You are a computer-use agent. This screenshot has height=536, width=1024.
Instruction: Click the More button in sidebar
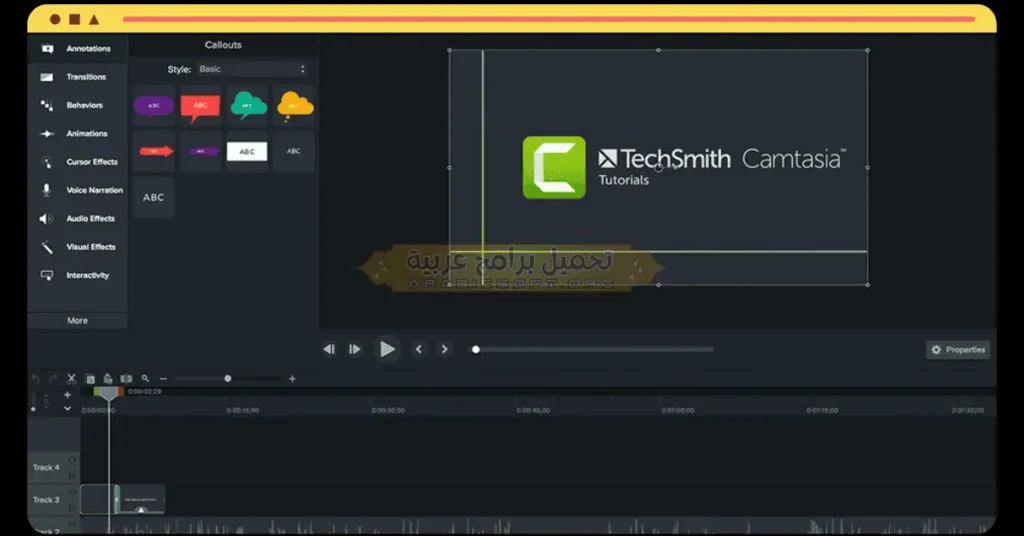coord(77,321)
